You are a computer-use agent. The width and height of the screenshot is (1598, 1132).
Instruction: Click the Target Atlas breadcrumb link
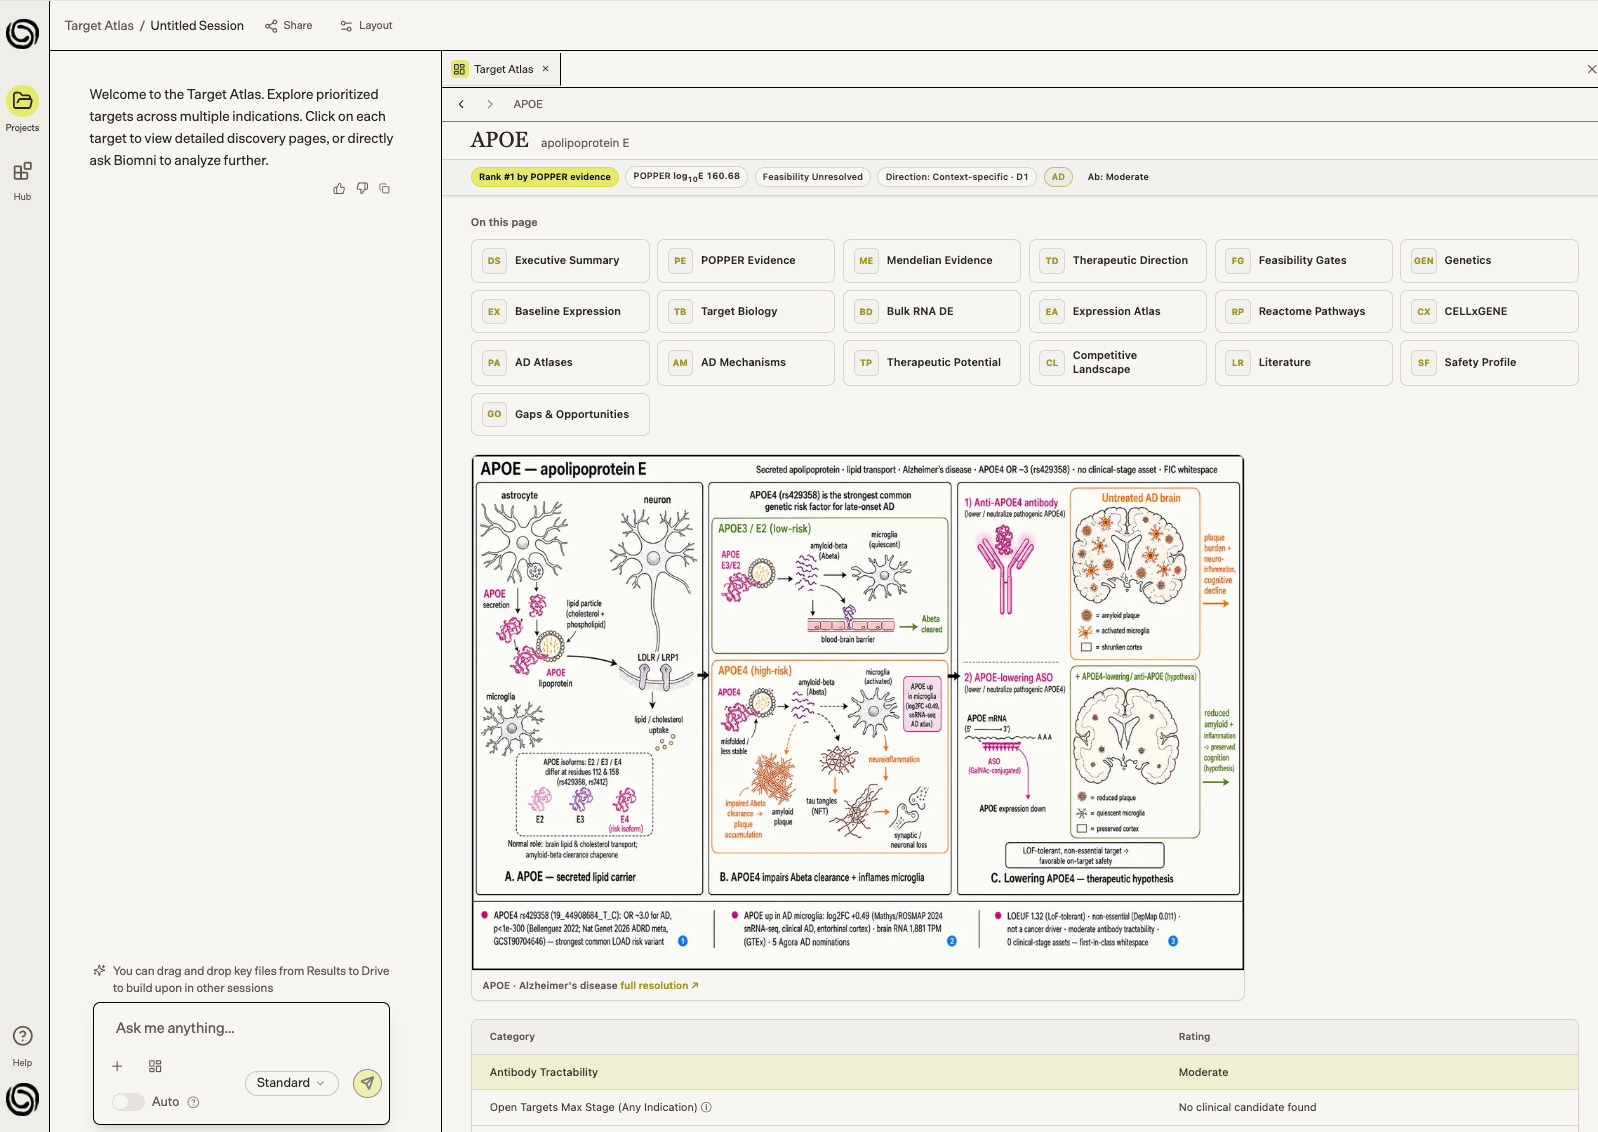pyautogui.click(x=99, y=26)
